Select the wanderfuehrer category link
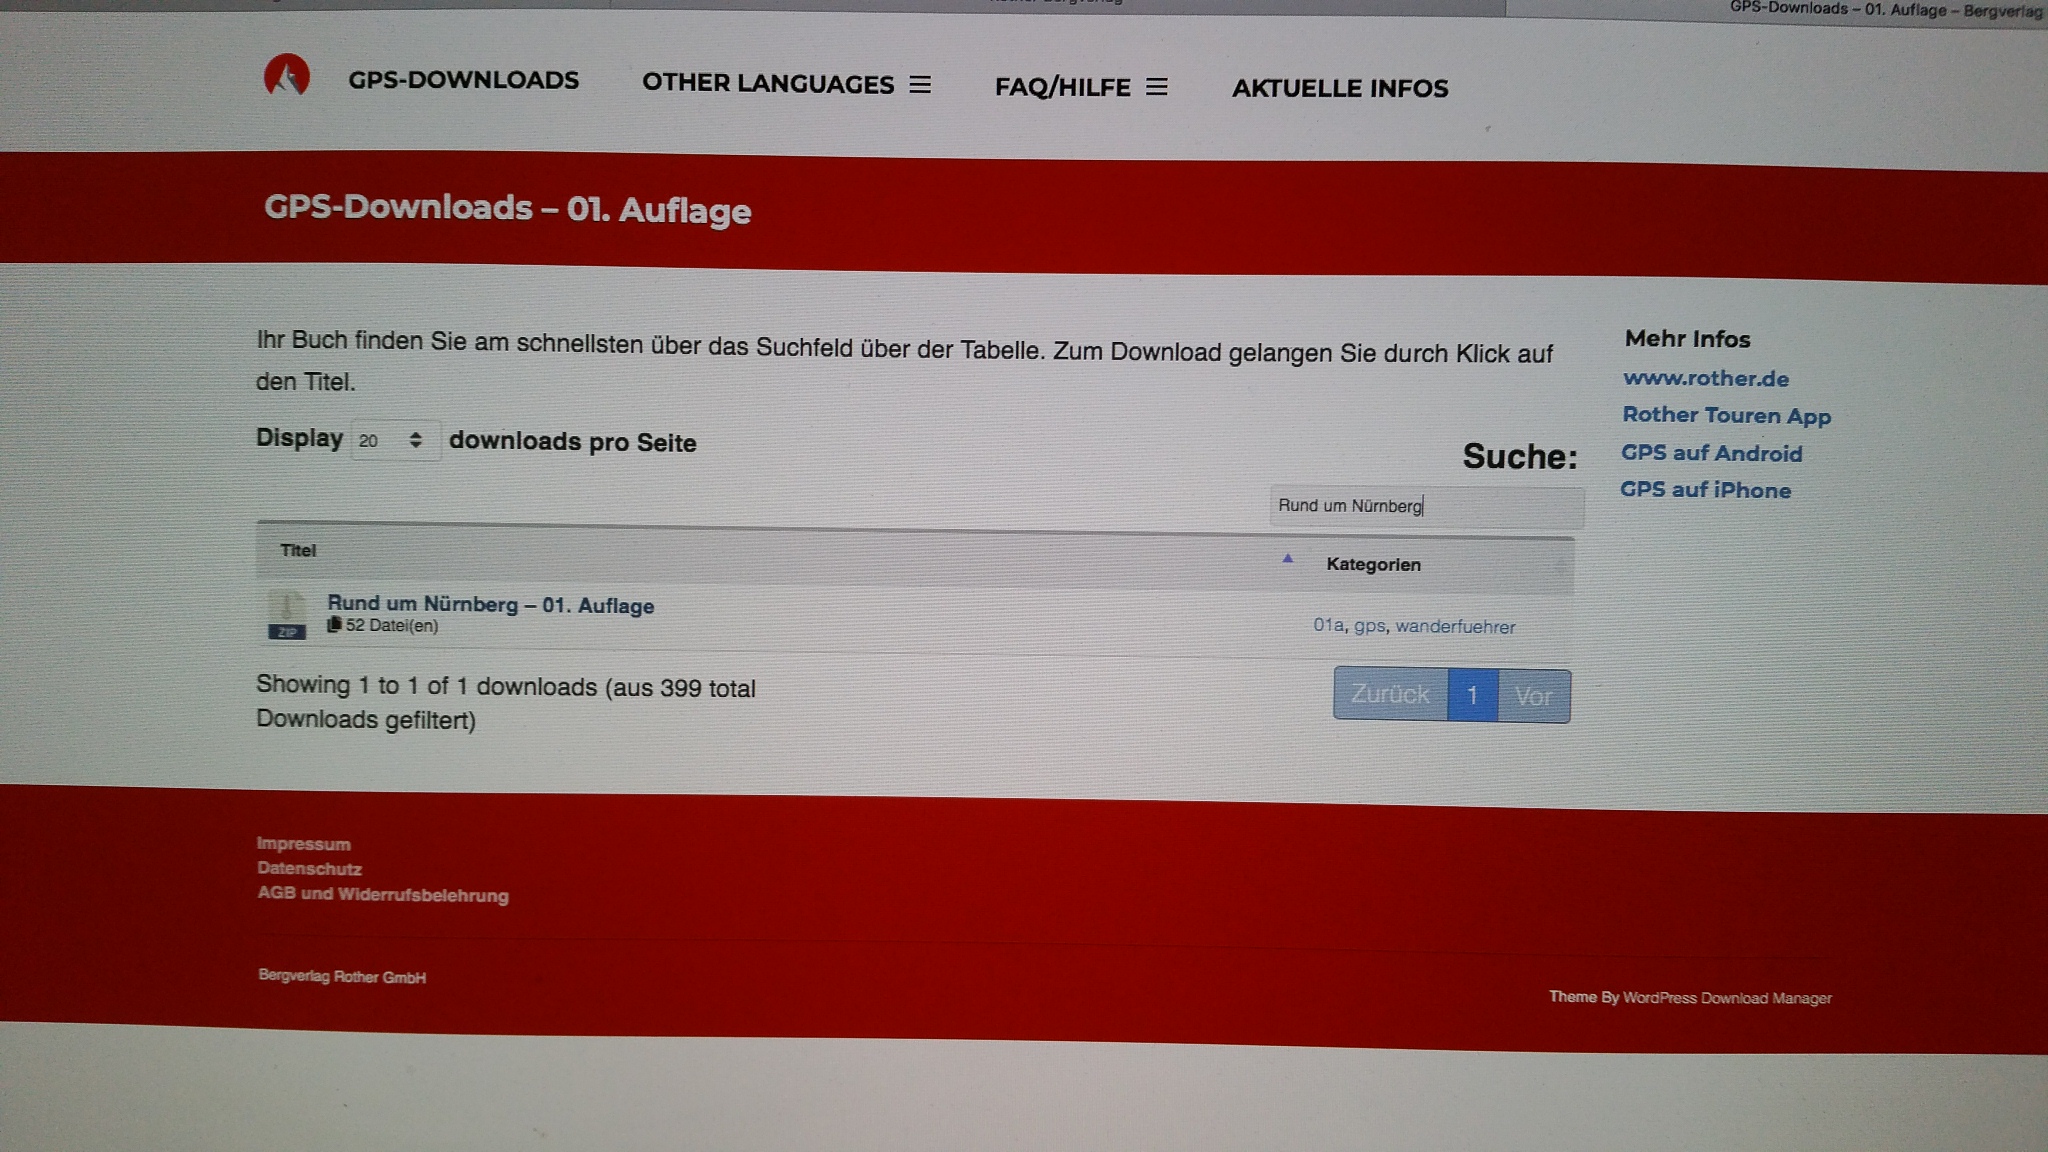 coord(1455,627)
